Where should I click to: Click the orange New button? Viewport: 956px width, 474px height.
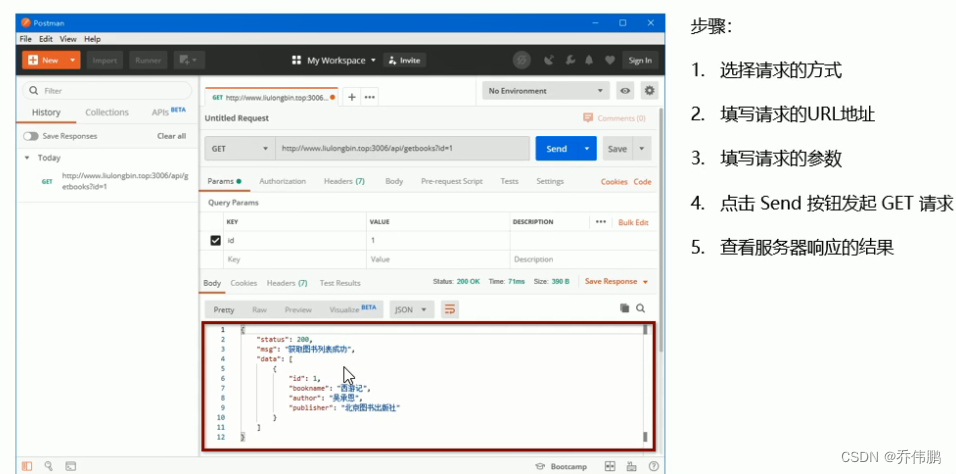pyautogui.click(x=44, y=60)
